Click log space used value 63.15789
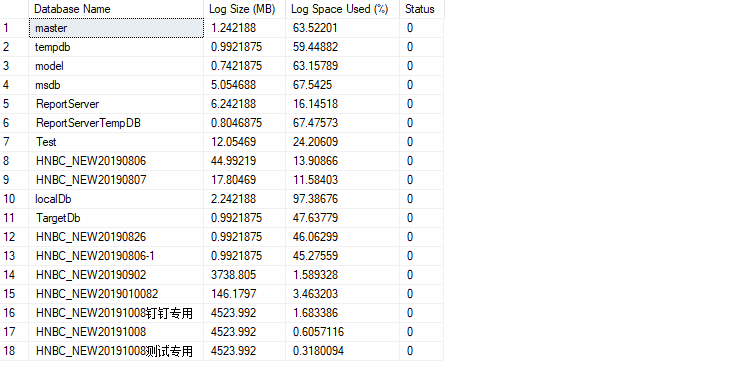This screenshot has width=739, height=371. [x=315, y=66]
